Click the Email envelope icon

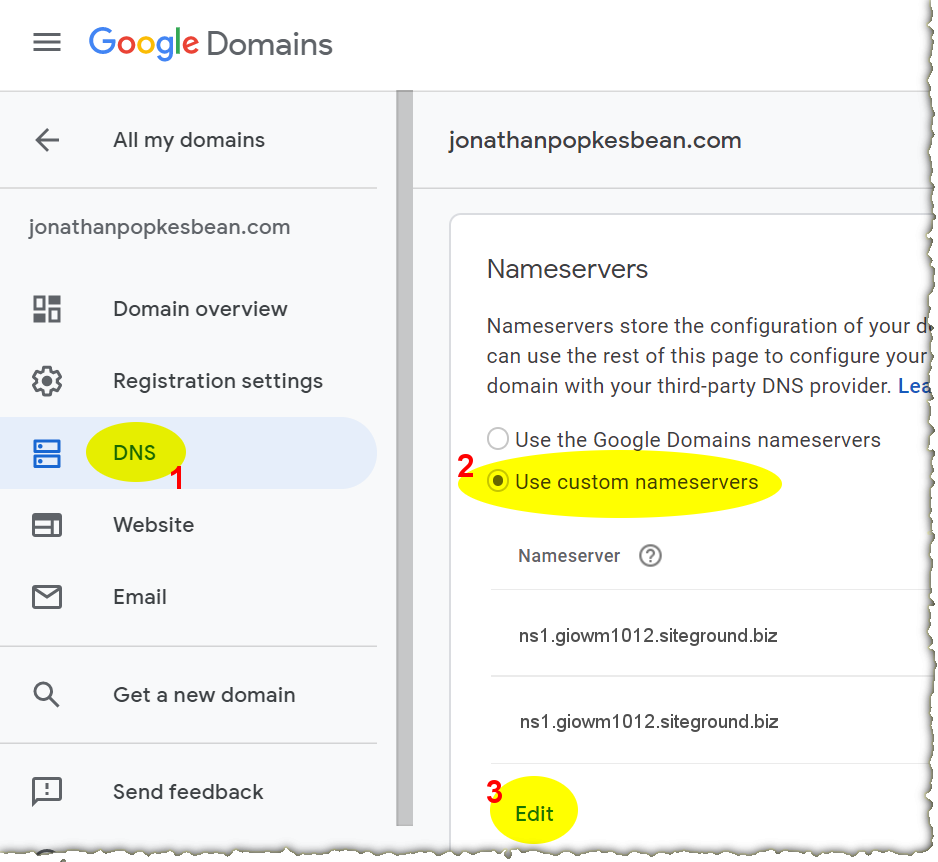[47, 597]
